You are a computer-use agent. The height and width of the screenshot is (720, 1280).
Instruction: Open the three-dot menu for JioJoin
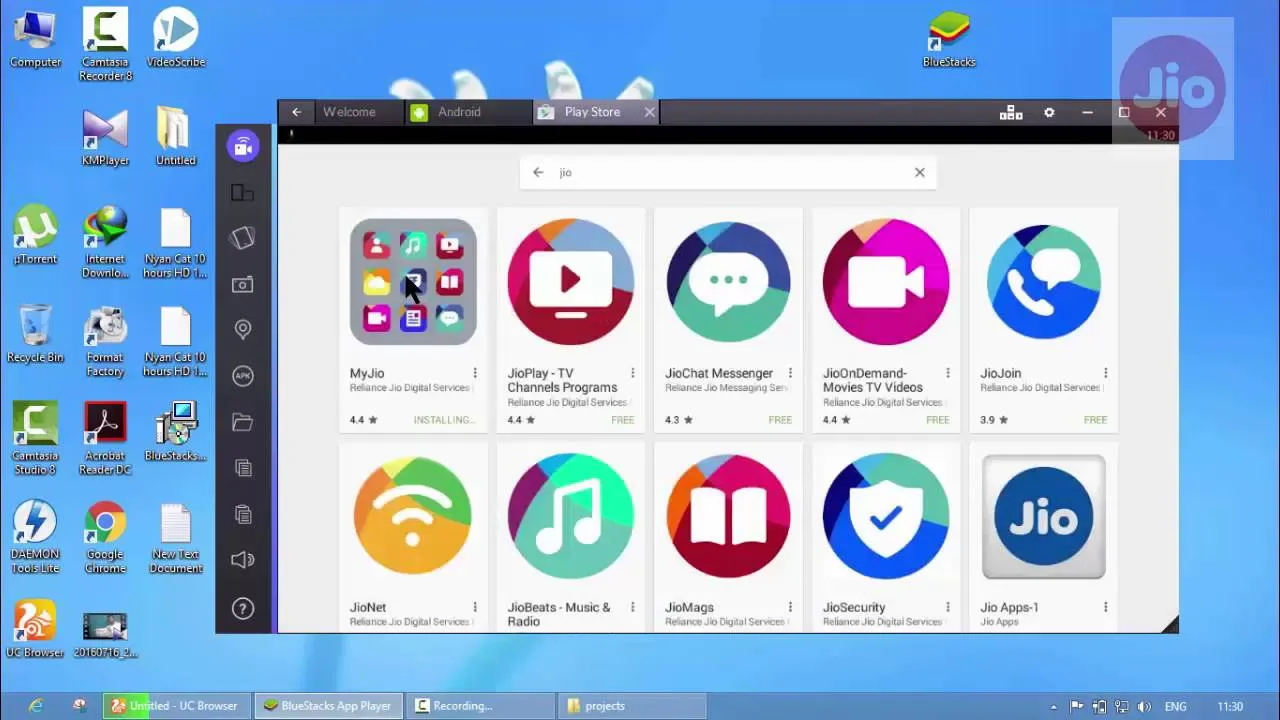(x=1105, y=373)
